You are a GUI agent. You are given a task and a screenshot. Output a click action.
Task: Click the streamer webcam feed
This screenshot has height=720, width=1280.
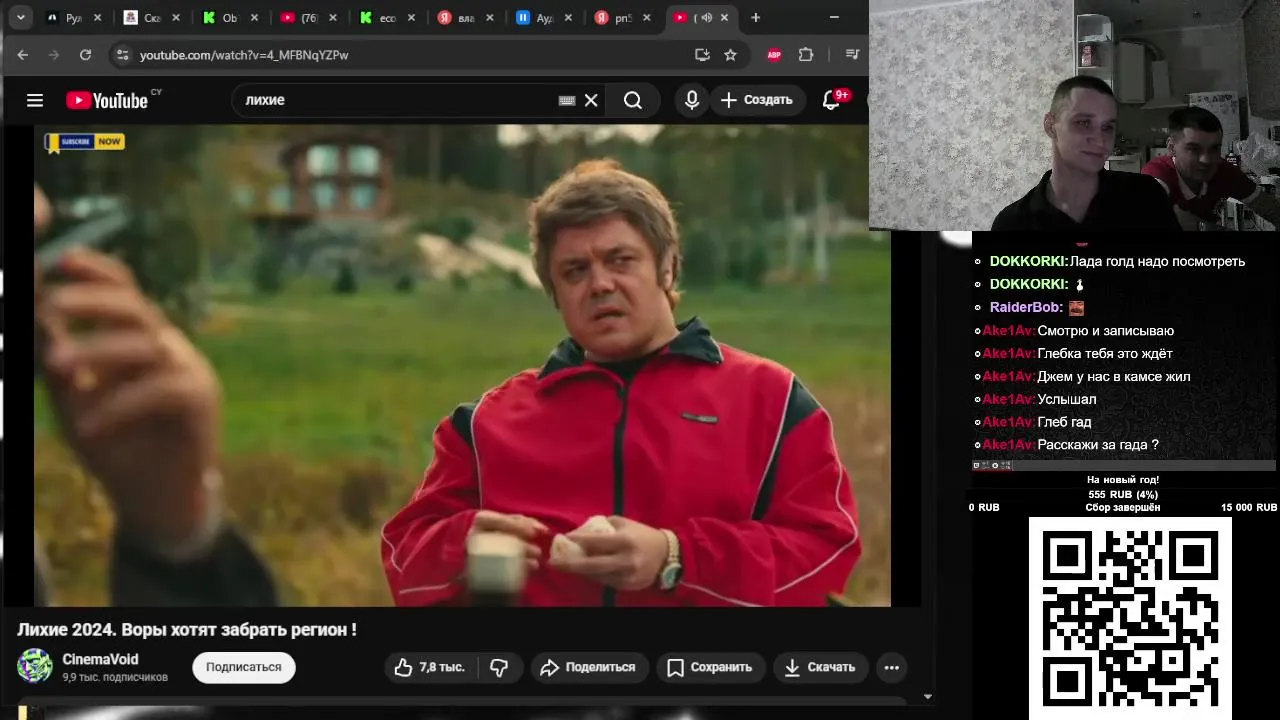(x=1075, y=115)
